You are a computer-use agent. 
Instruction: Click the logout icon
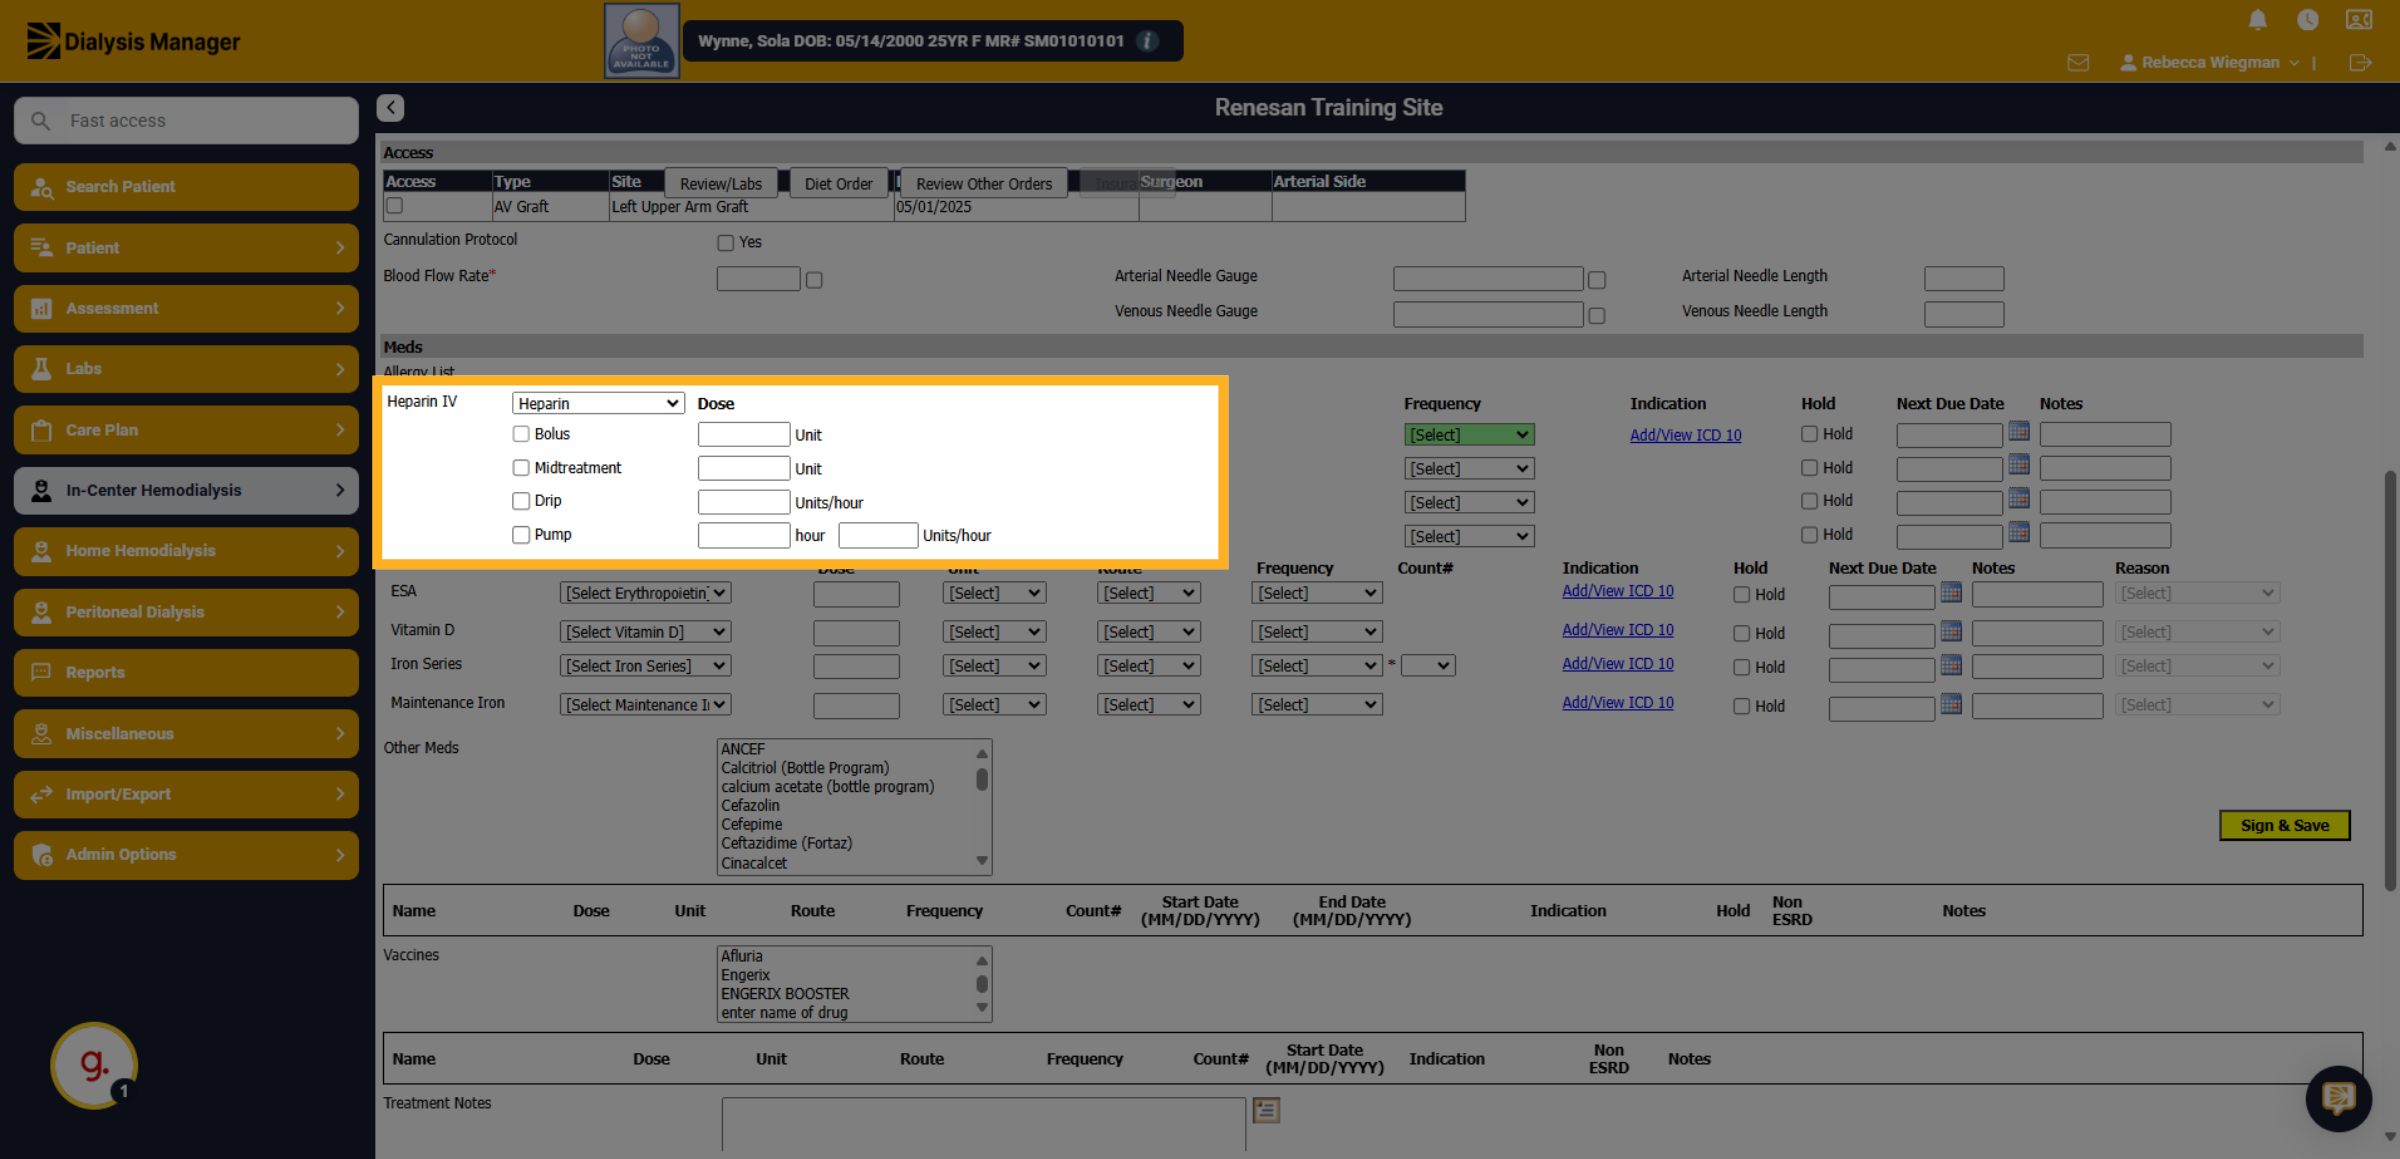[2360, 63]
